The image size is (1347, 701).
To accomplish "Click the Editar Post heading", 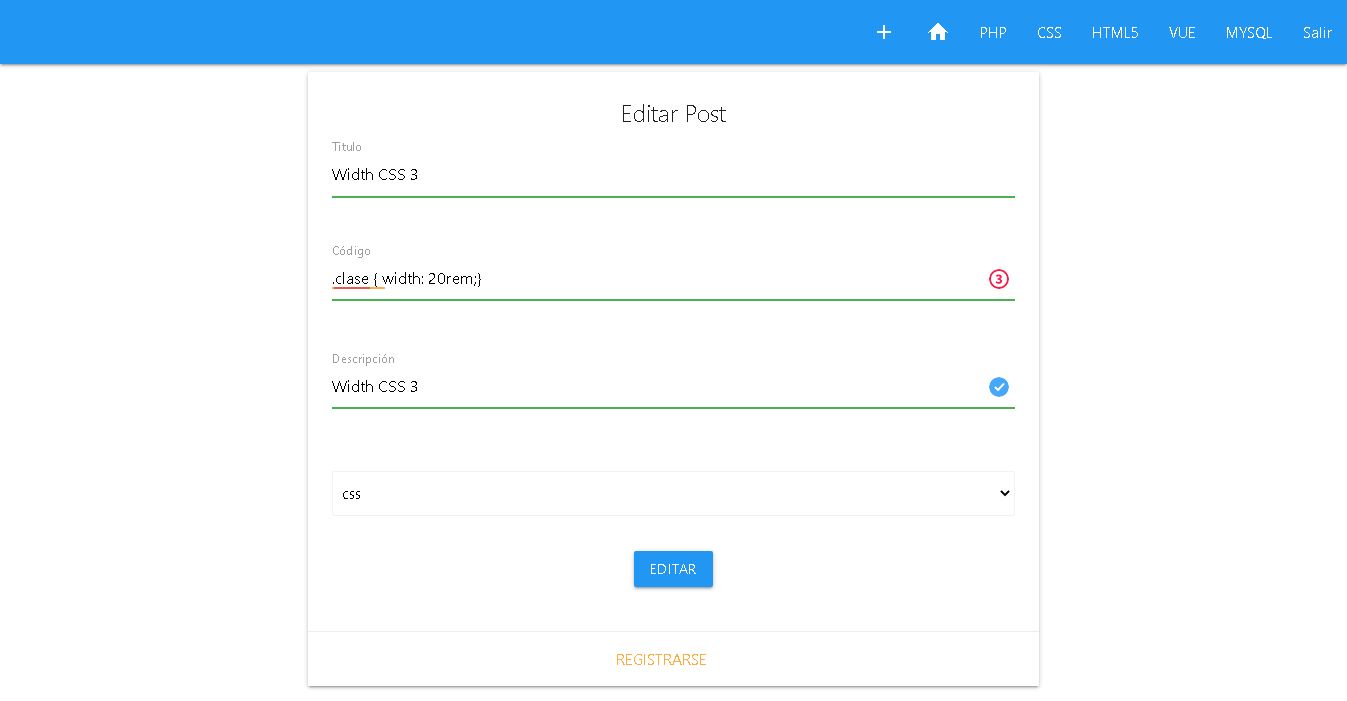I will [673, 114].
